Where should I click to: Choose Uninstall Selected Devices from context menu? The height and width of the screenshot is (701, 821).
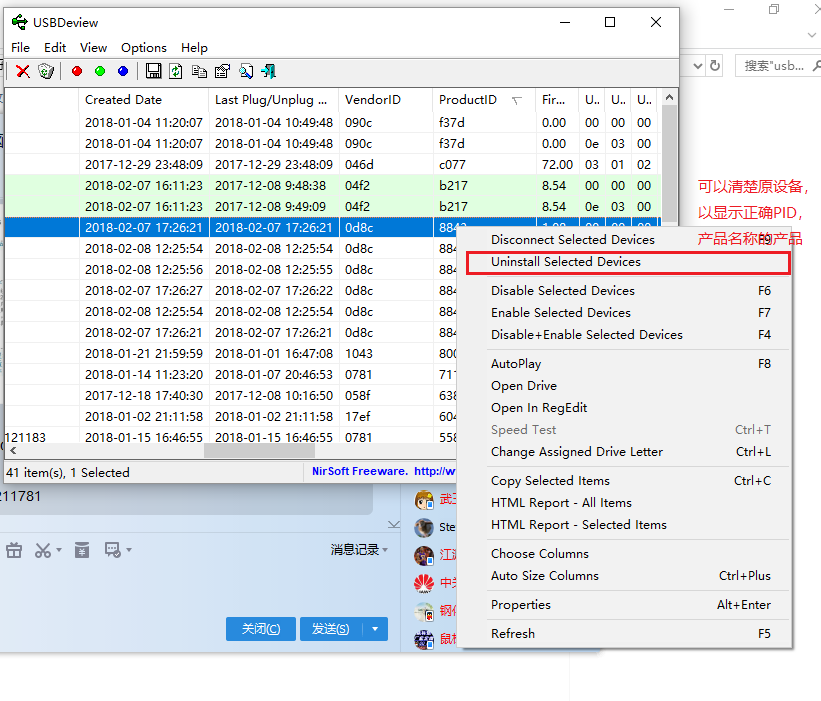point(566,262)
